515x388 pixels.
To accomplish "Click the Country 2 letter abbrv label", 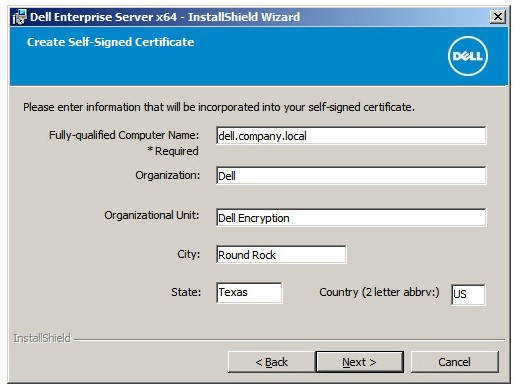I will [379, 292].
